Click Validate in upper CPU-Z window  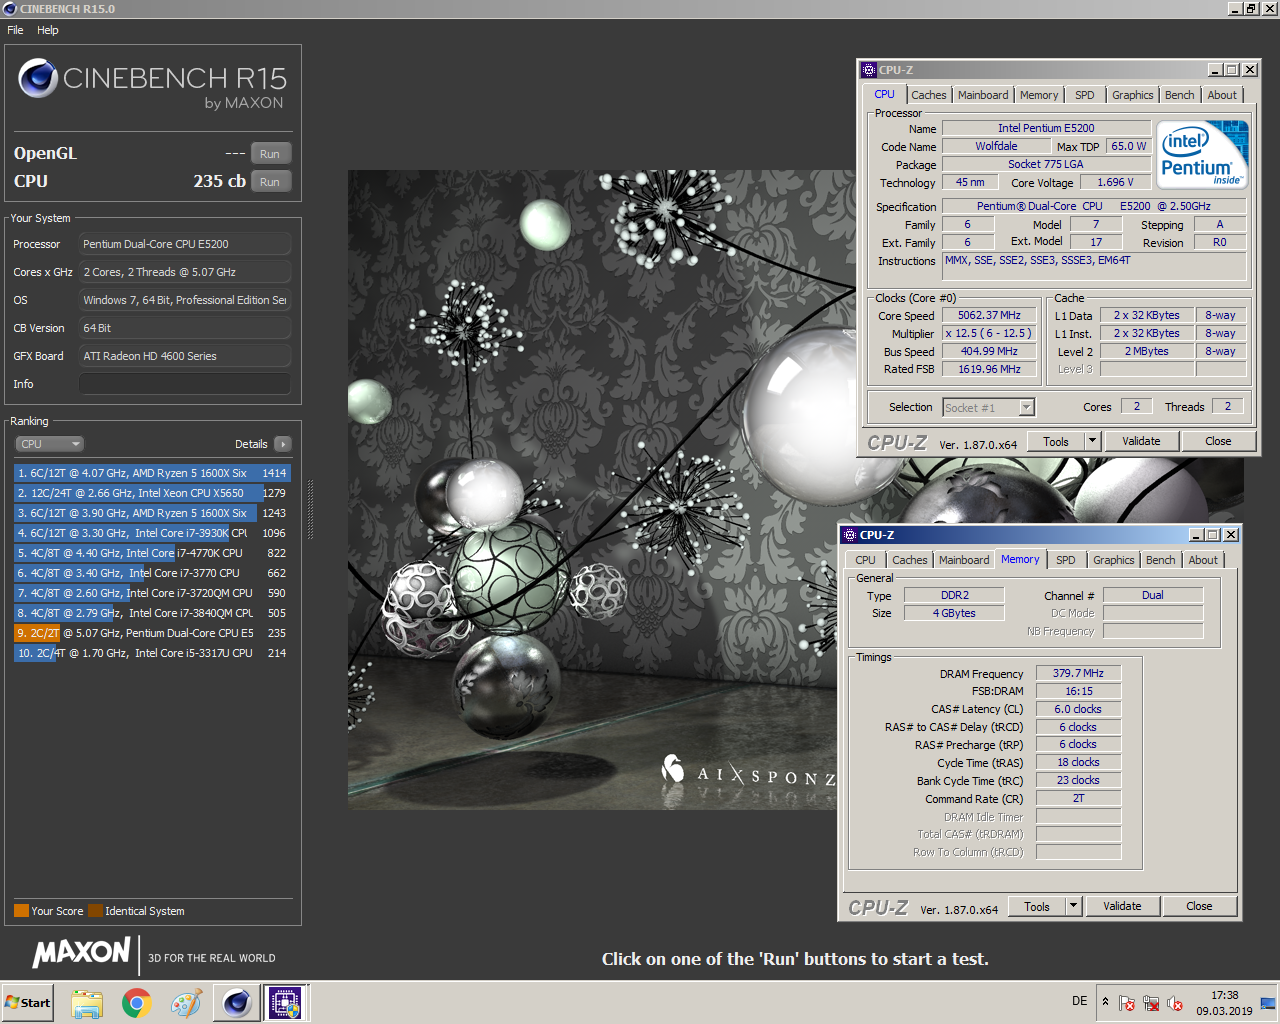tap(1141, 441)
